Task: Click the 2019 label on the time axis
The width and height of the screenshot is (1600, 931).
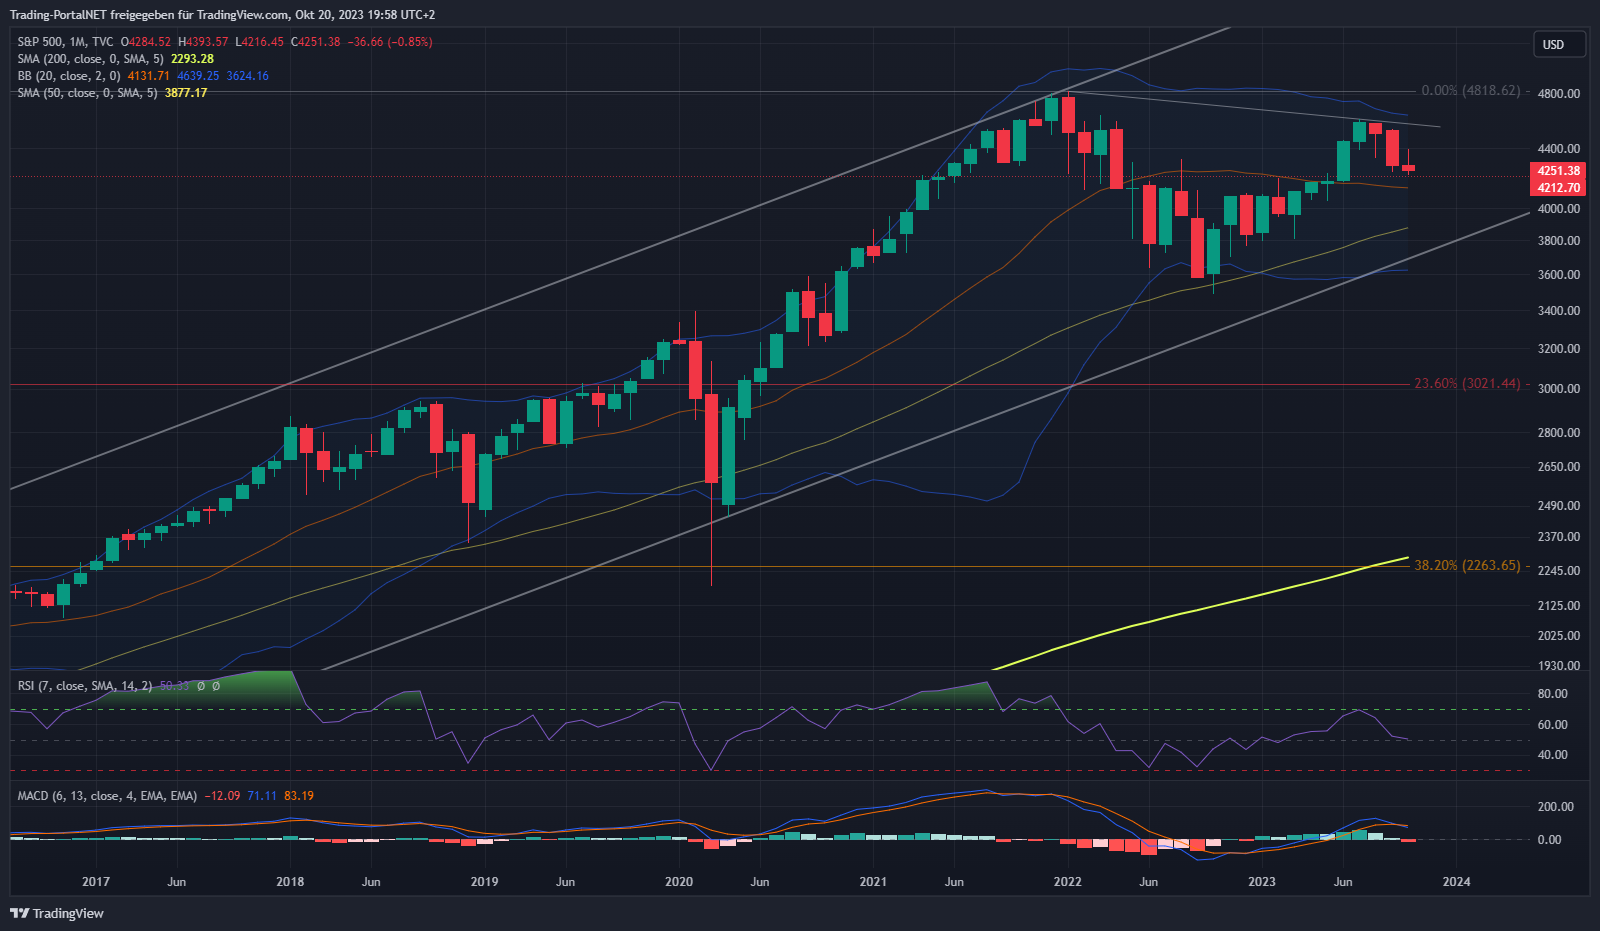Action: coord(484,882)
